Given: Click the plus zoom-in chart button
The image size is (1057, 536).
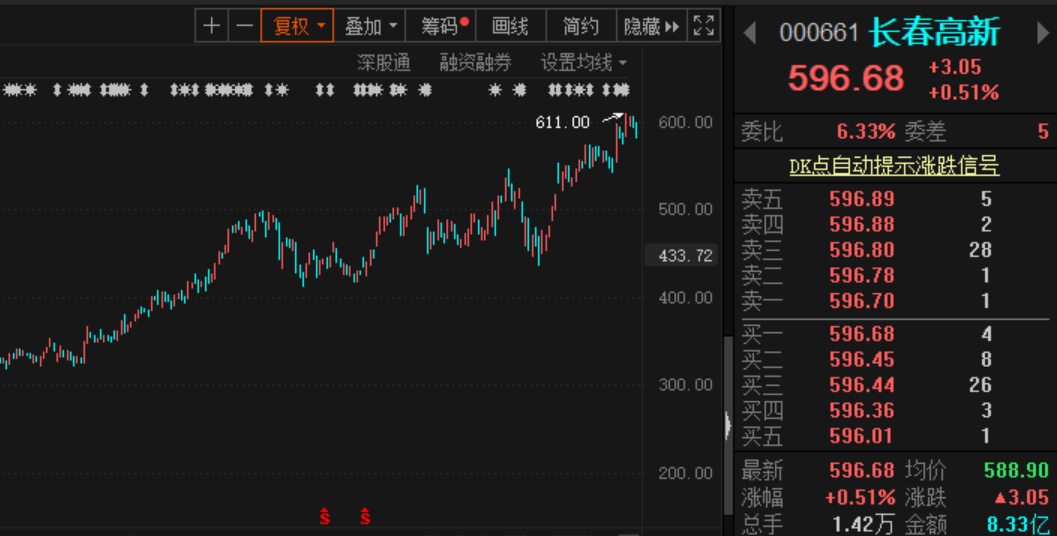Looking at the screenshot, I should click(x=211, y=26).
